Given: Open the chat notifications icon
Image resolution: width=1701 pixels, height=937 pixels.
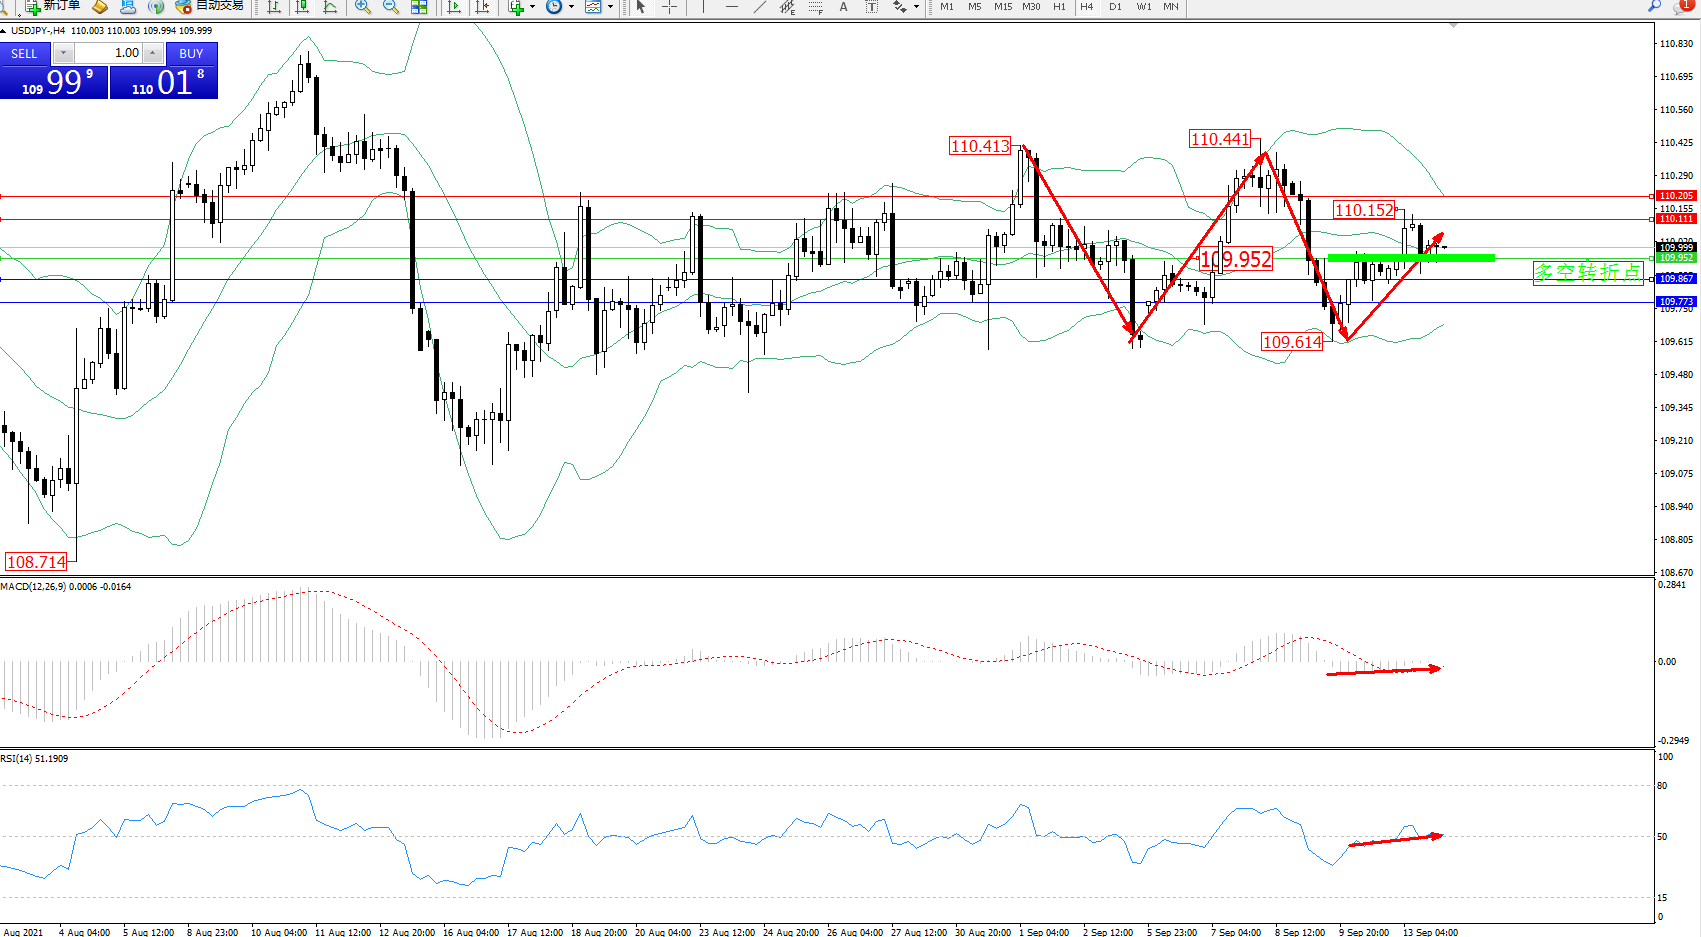Looking at the screenshot, I should pos(1683,6).
